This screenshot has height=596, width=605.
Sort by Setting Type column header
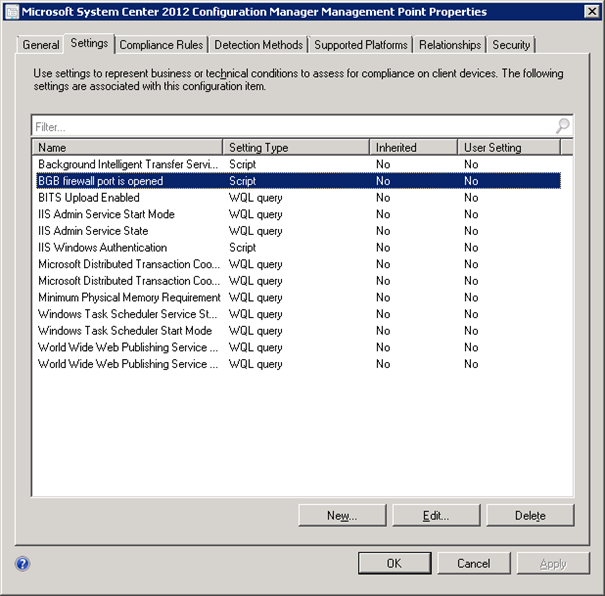click(x=296, y=147)
